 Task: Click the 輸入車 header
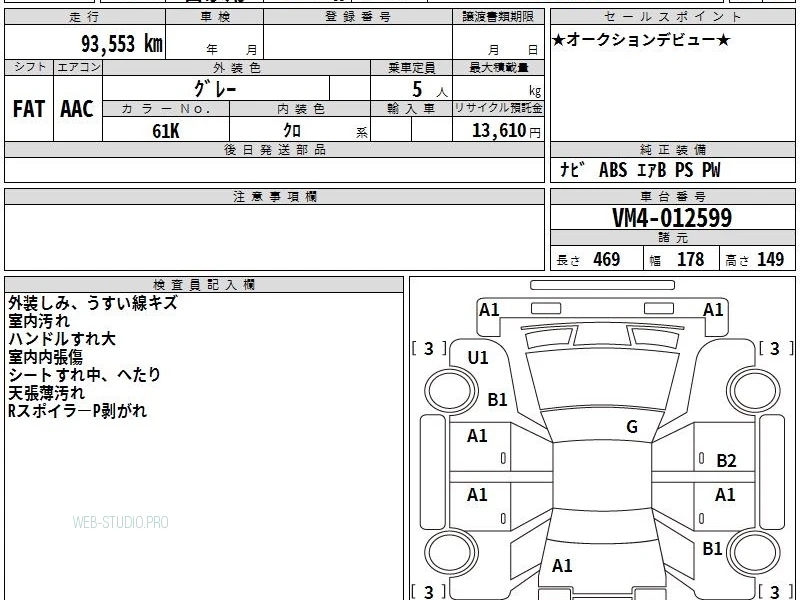(411, 109)
